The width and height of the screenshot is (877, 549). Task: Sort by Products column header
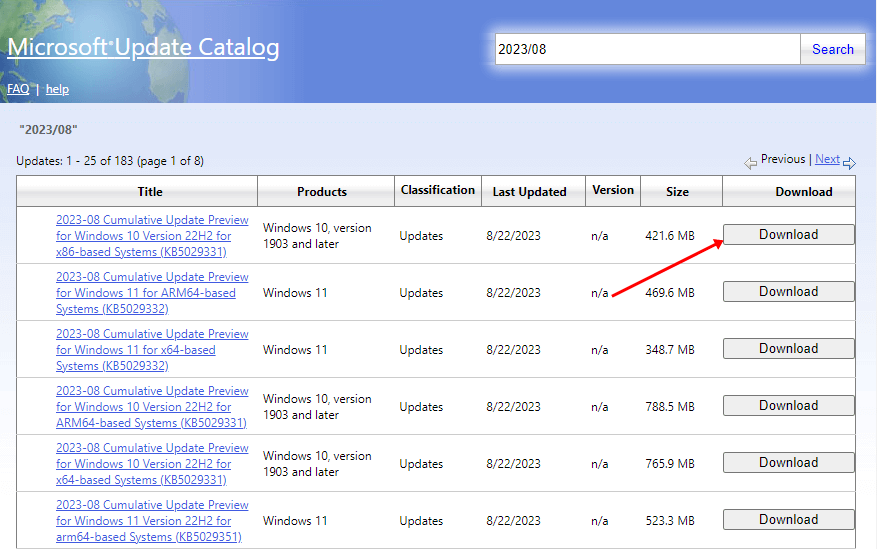[322, 191]
